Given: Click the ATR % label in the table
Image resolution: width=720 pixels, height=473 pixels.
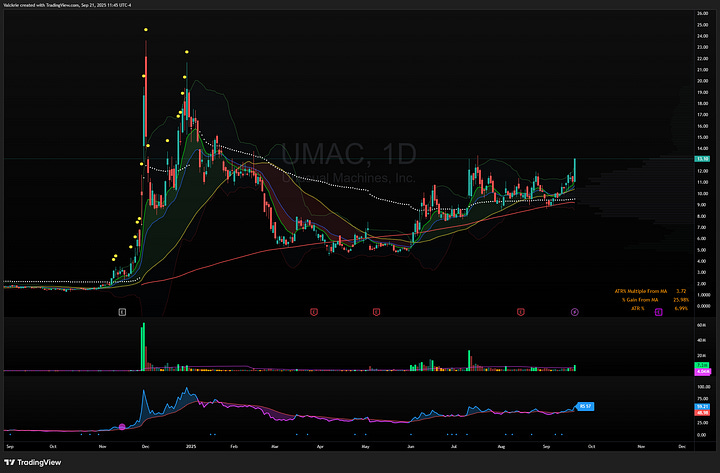Looking at the screenshot, I should 638,308.
